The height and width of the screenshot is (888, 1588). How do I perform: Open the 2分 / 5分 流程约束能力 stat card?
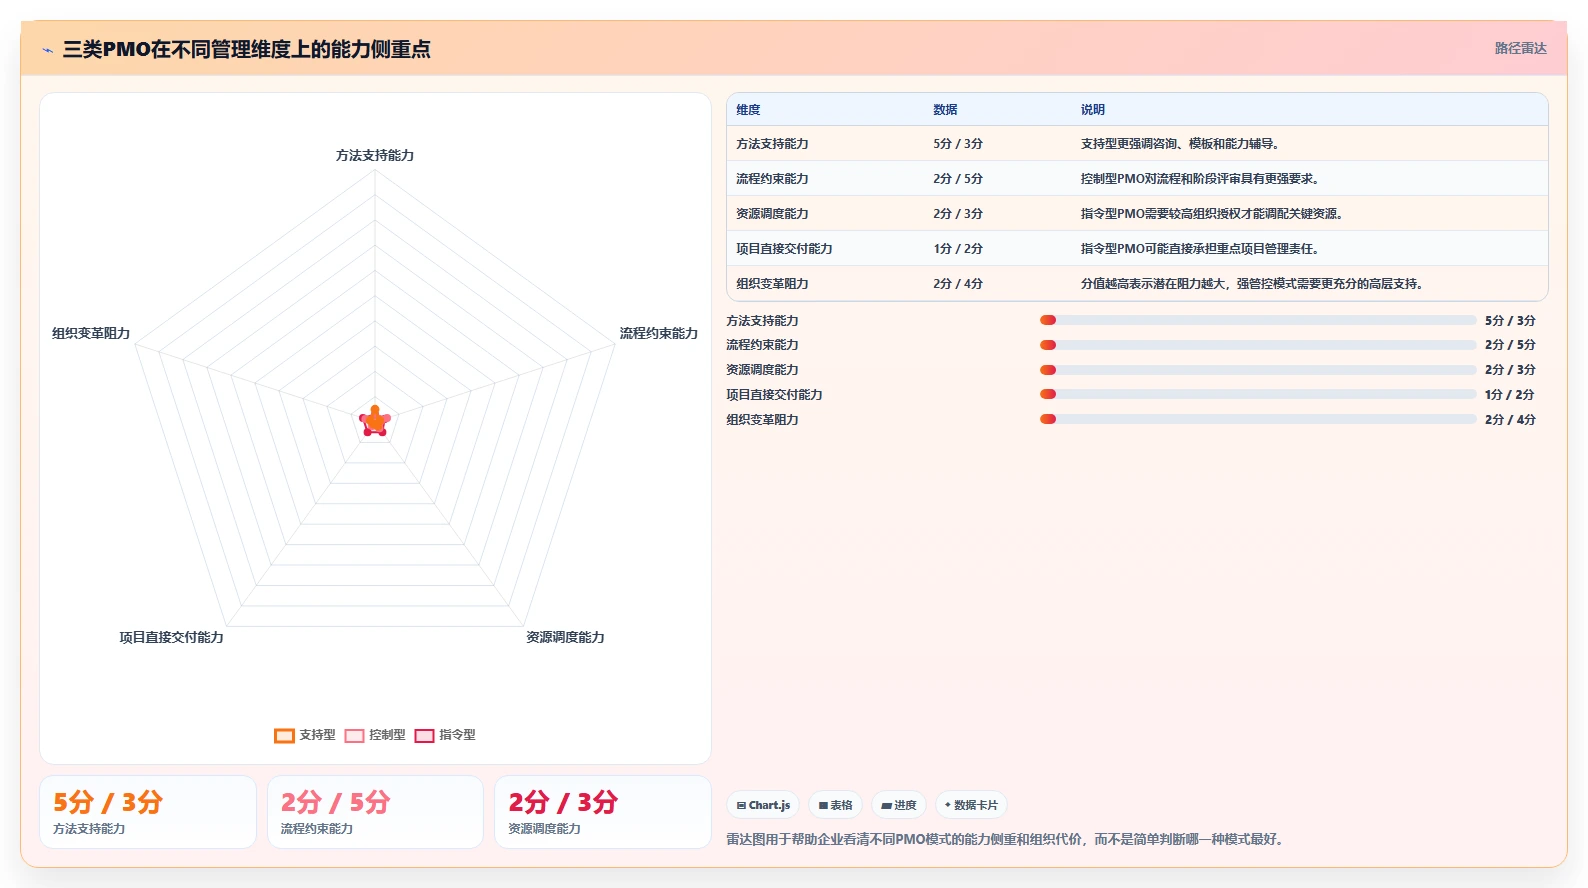click(375, 812)
